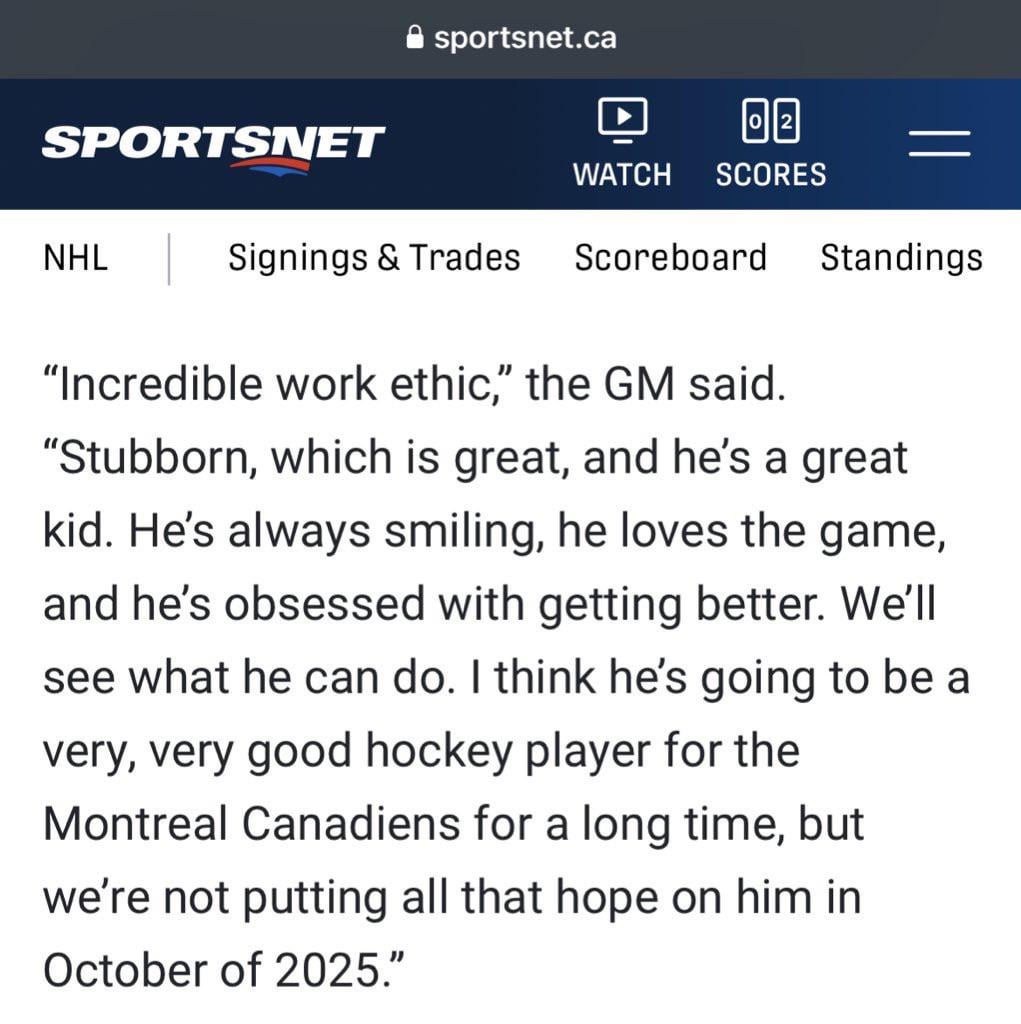Select the TV screen play icon above WATCH
The width and height of the screenshot is (1021, 1024).
[621, 119]
